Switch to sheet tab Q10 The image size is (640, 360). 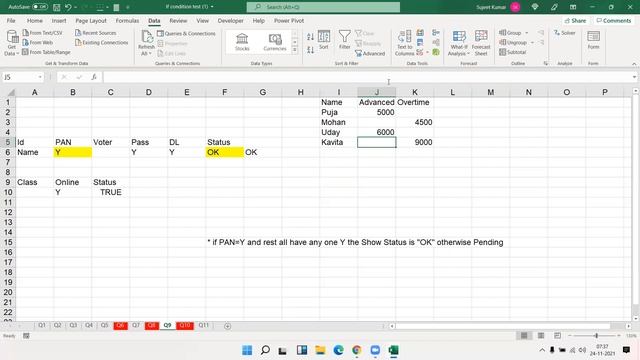[x=184, y=325]
